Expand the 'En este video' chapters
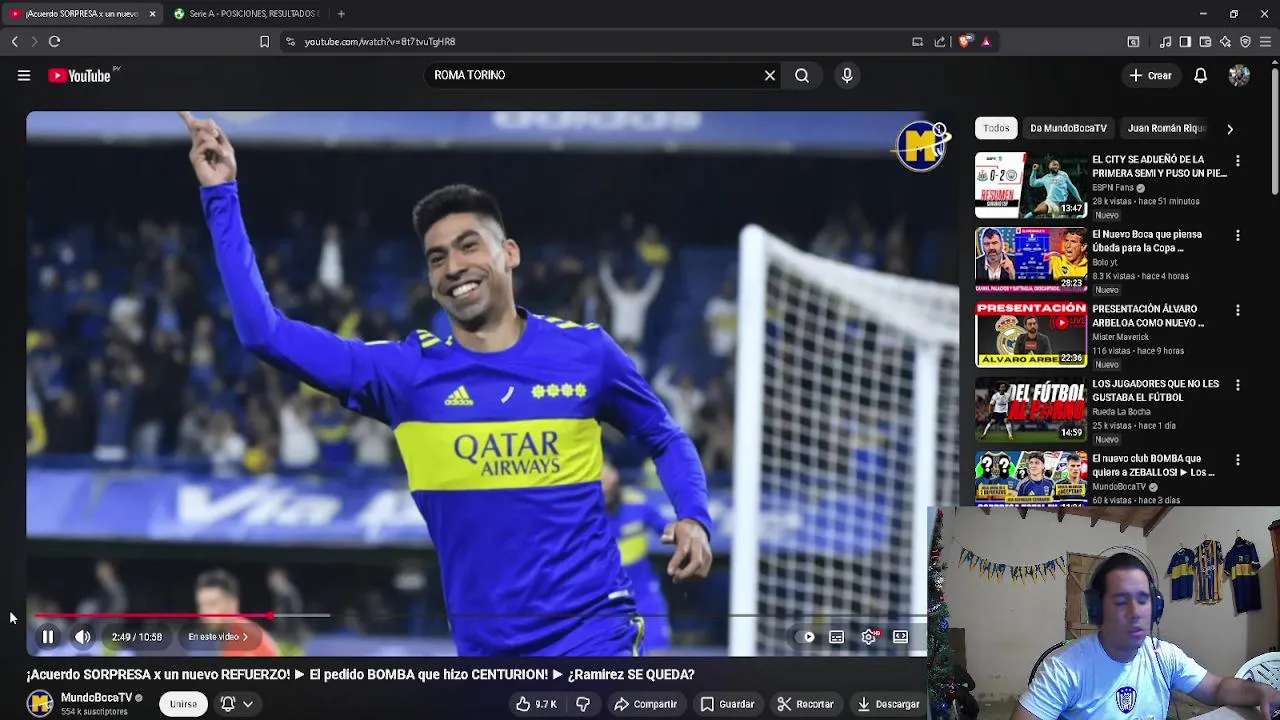The image size is (1280, 720). pyautogui.click(x=217, y=637)
